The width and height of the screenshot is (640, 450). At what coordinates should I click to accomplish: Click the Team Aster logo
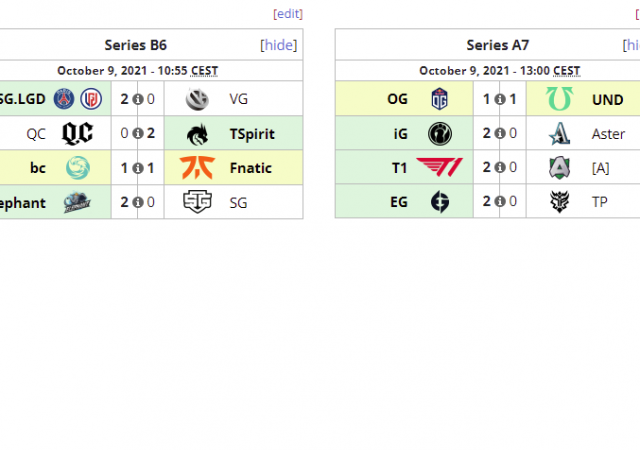558,133
